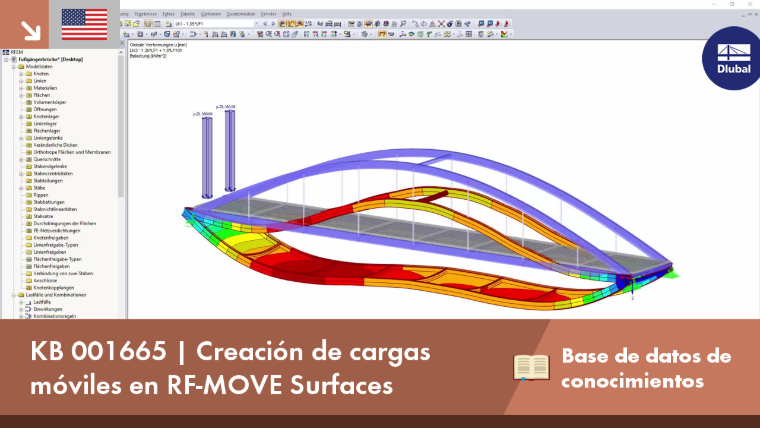The image size is (760, 428).
Task: Click the first icon of the second toolbar row
Action: pos(126,34)
